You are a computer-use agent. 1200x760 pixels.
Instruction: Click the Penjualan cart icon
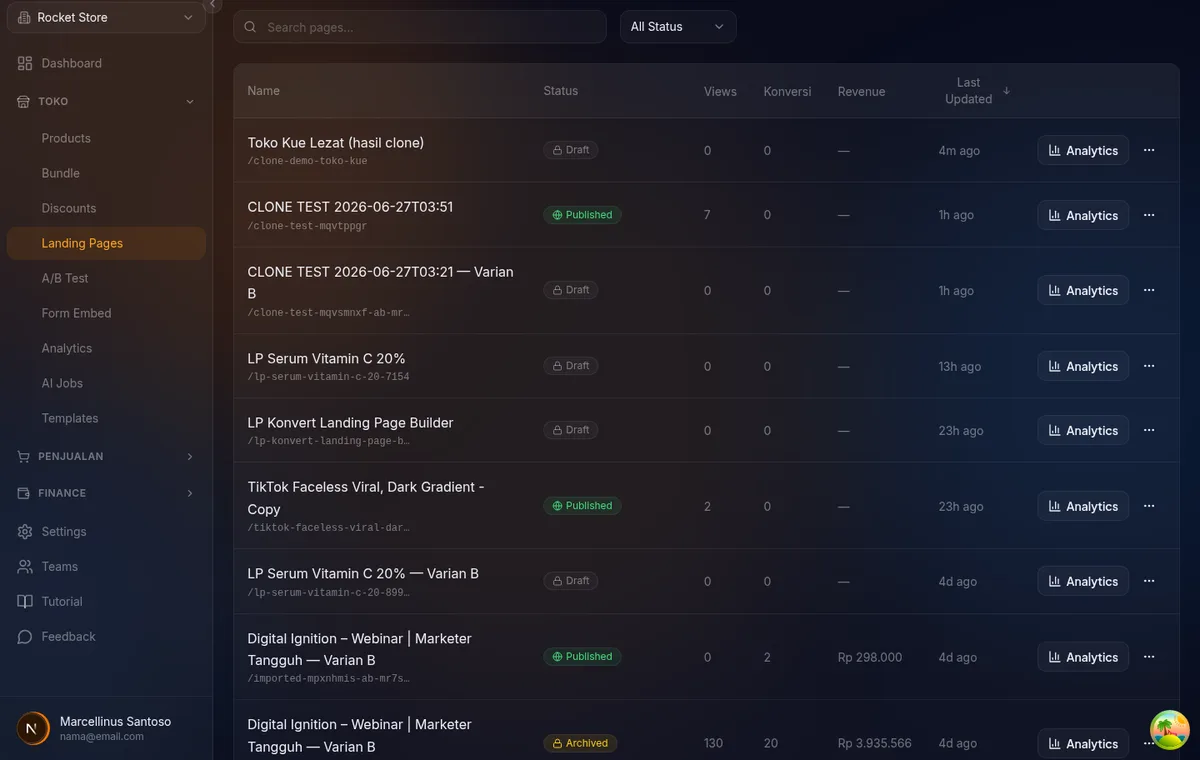point(24,456)
